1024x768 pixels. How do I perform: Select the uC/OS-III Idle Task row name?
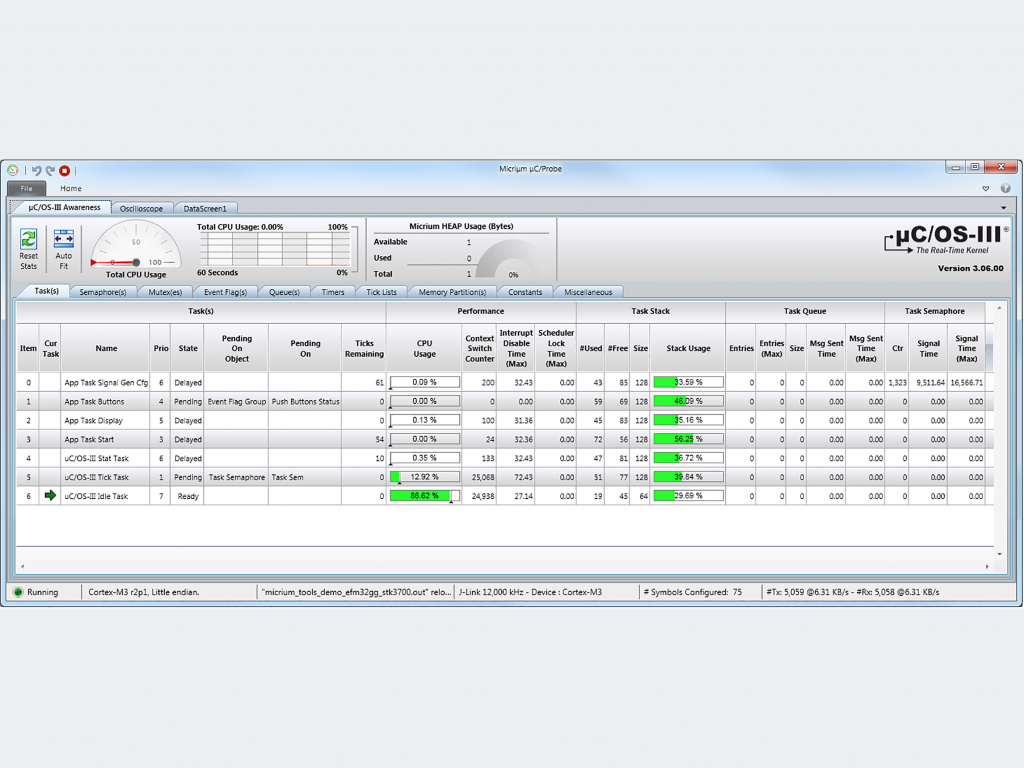pyautogui.click(x=96, y=496)
